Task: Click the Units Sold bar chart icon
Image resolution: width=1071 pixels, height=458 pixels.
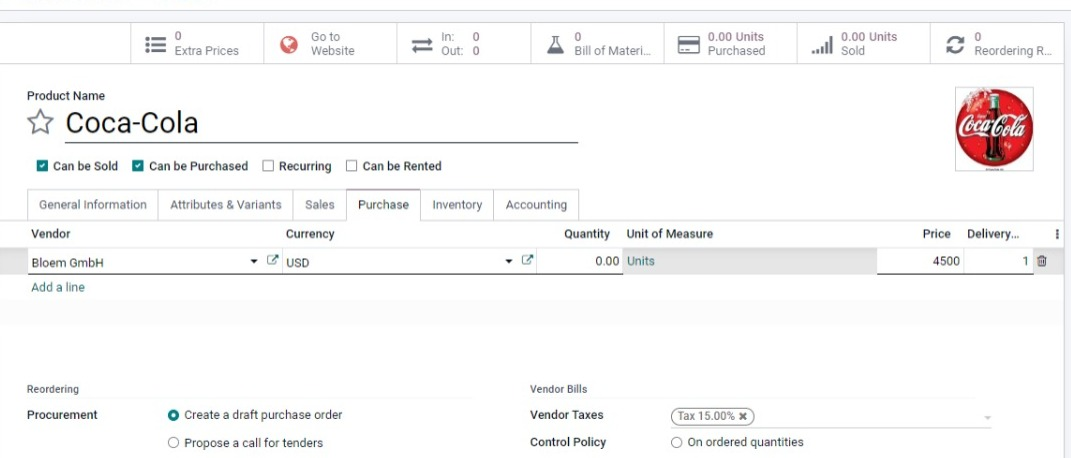Action: [x=822, y=45]
